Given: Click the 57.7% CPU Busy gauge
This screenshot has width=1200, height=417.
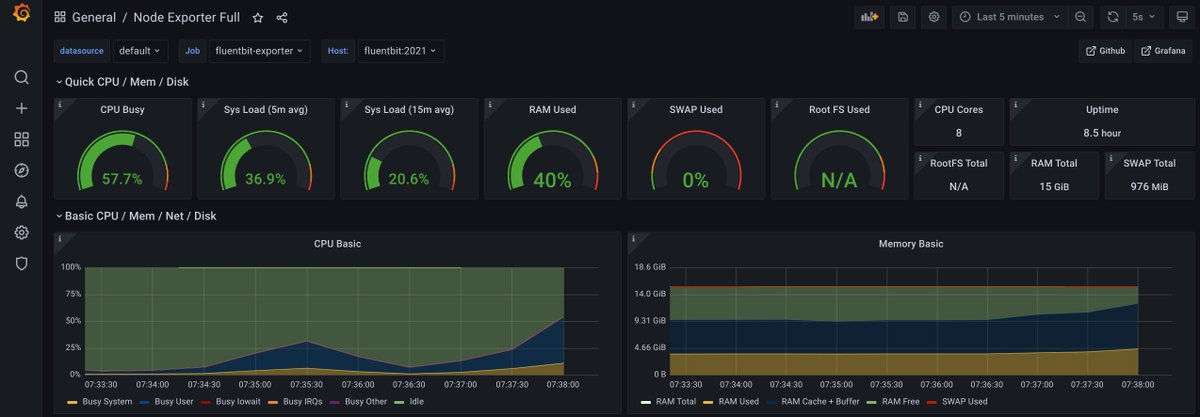Looking at the screenshot, I should pos(122,162).
